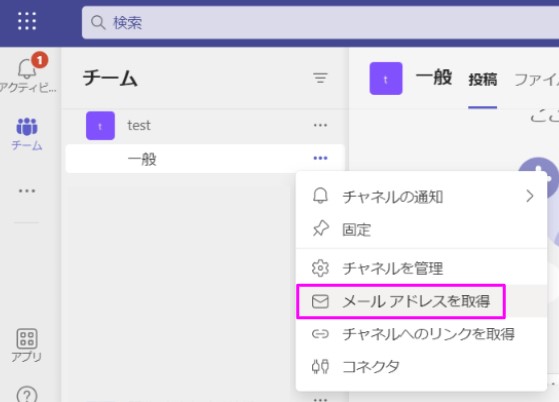The width and height of the screenshot is (559, 402).
Task: Select the test team row
Action: click(205, 125)
